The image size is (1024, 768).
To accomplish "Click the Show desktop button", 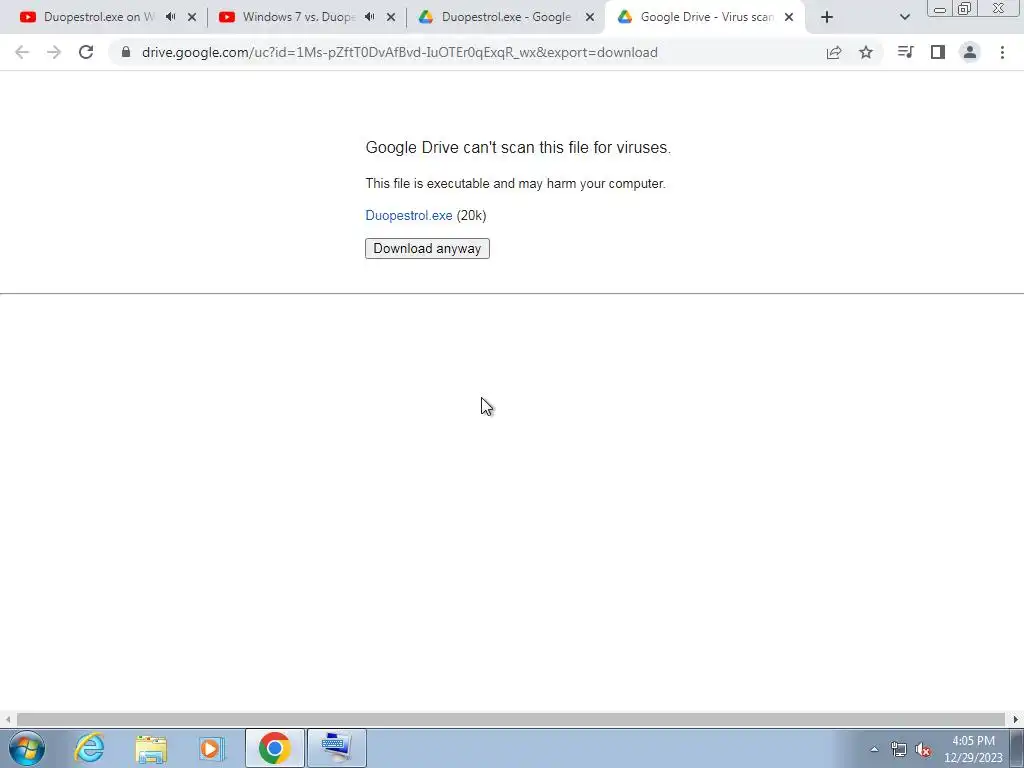I will (1016, 748).
